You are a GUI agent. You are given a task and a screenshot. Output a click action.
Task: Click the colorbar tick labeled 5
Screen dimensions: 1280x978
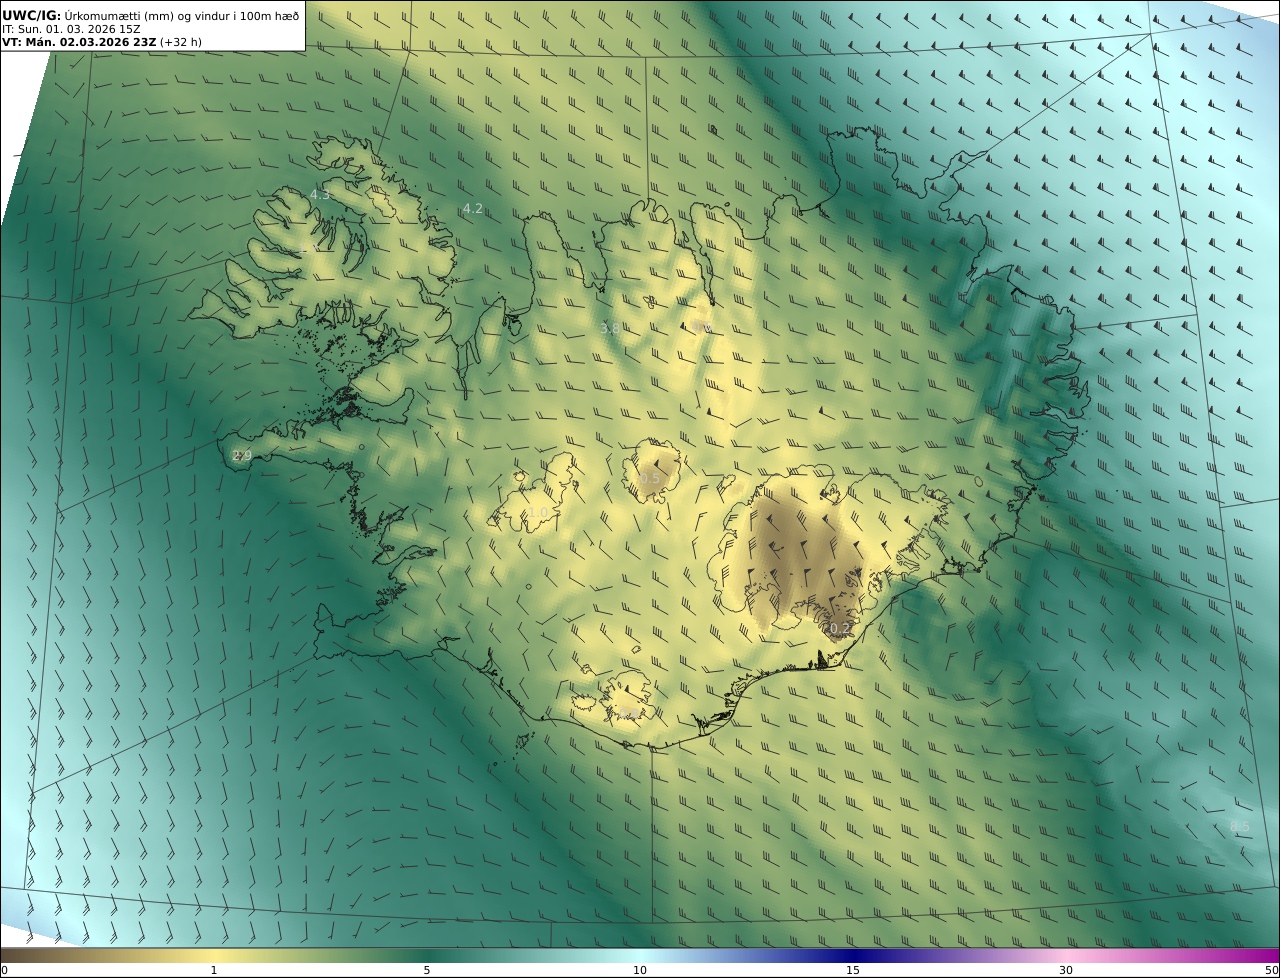427,970
